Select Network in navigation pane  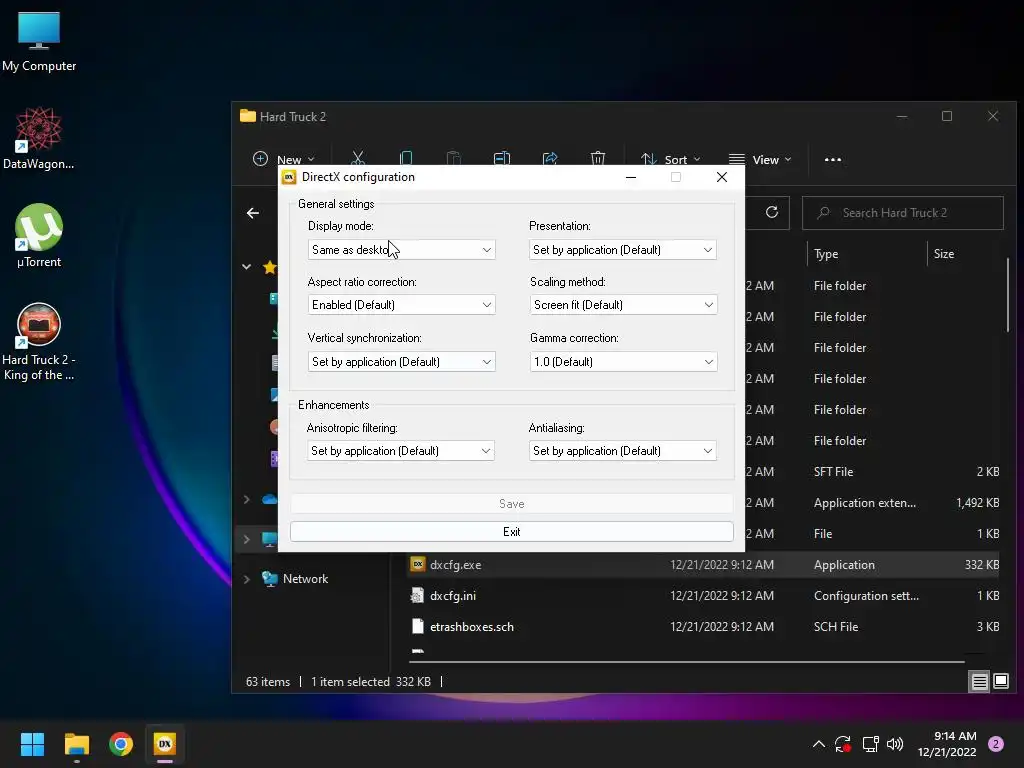click(x=305, y=579)
